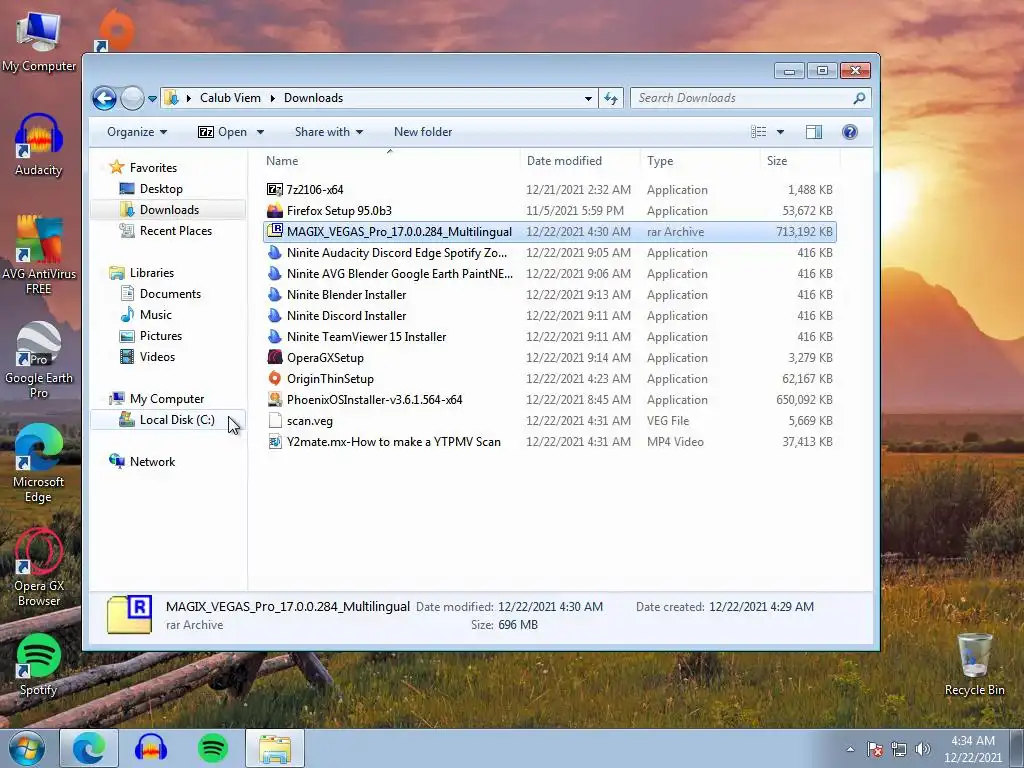The image size is (1024, 768).
Task: Sort by the Size column header
Action: pyautogui.click(x=777, y=161)
